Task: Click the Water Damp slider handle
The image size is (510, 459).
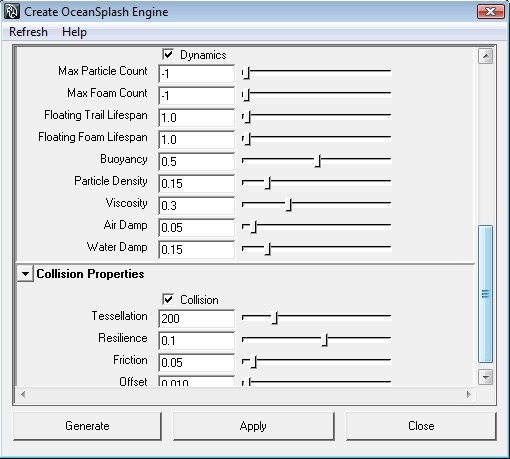Action: (268, 249)
